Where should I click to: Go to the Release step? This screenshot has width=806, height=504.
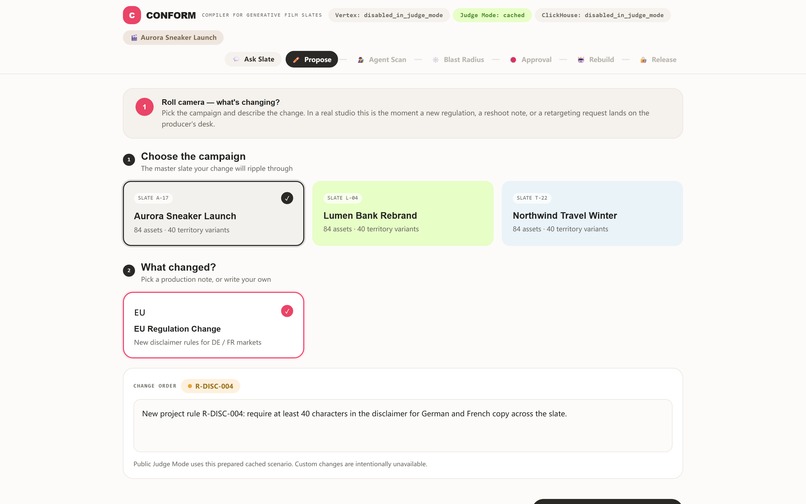coord(658,60)
